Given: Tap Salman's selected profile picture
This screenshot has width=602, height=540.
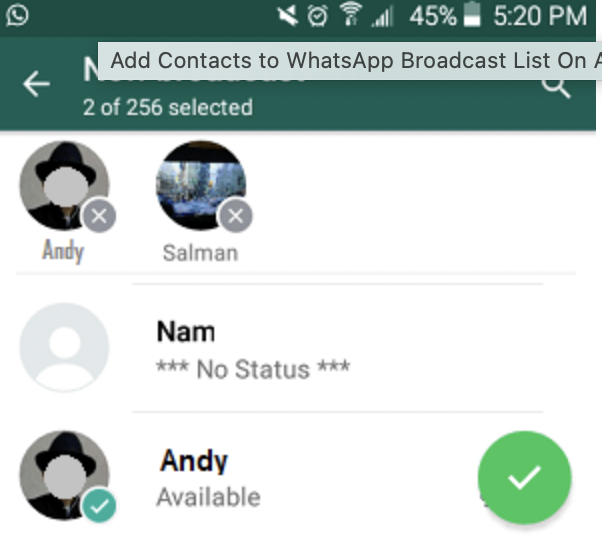Looking at the screenshot, I should (201, 186).
